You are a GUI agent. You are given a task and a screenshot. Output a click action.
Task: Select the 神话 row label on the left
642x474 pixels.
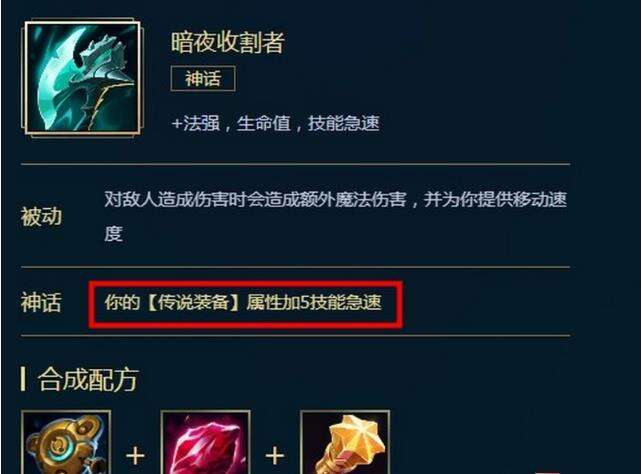pos(41,302)
